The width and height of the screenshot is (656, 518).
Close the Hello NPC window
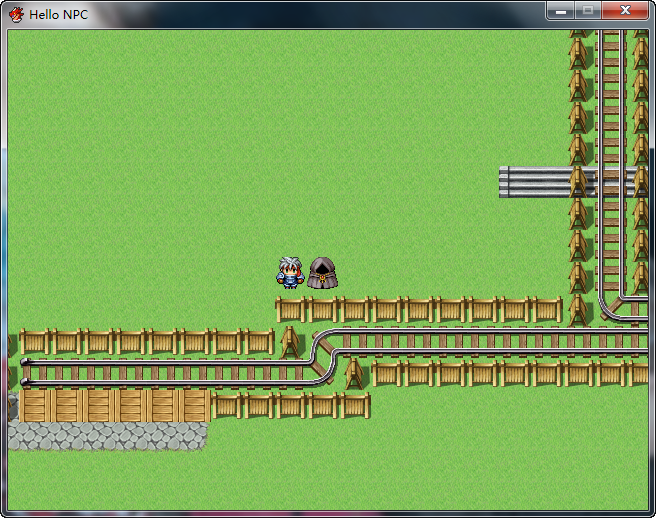[625, 10]
